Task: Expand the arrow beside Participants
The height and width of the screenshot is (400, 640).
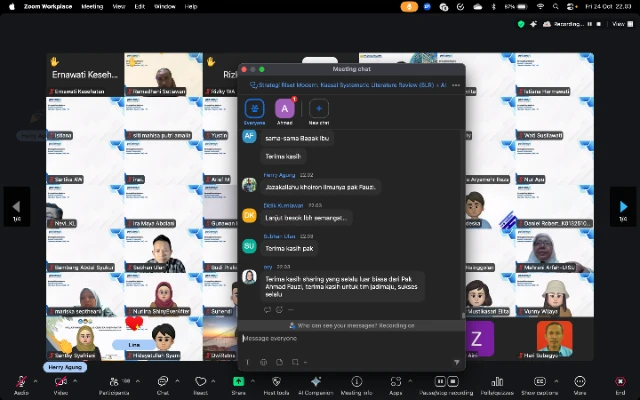Action: [138, 381]
